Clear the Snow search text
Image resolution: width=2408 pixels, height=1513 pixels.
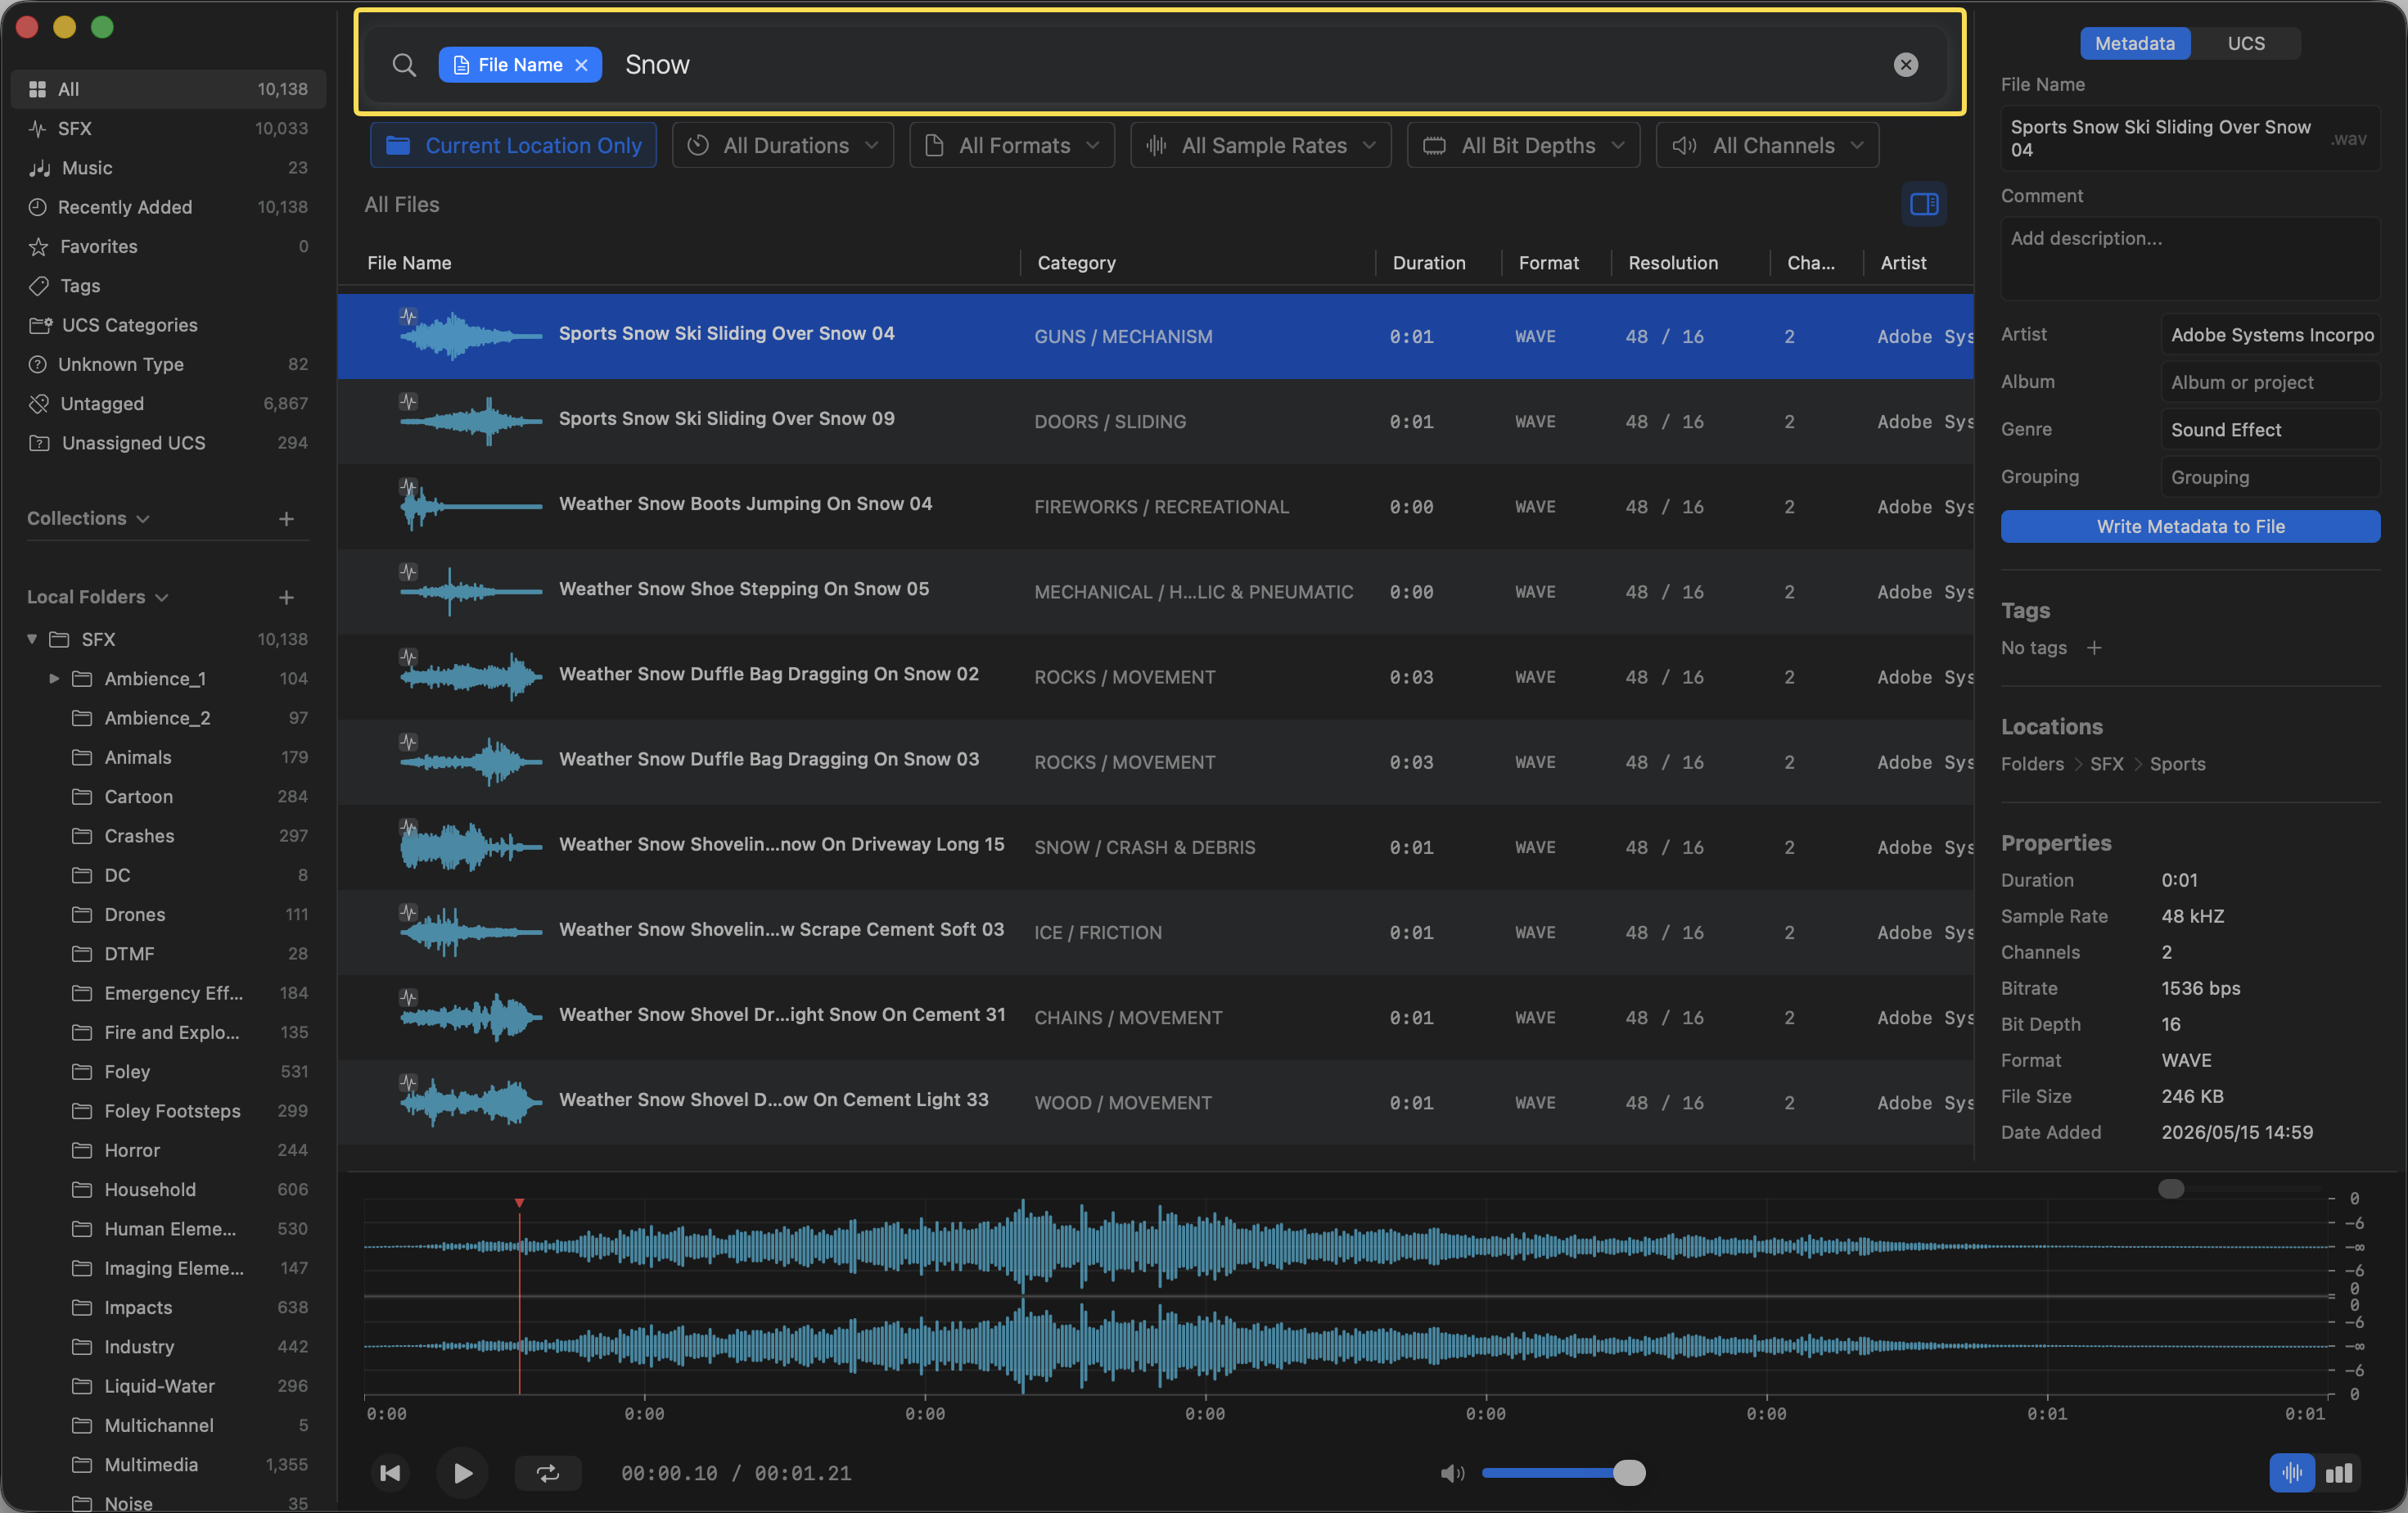[x=1905, y=65]
